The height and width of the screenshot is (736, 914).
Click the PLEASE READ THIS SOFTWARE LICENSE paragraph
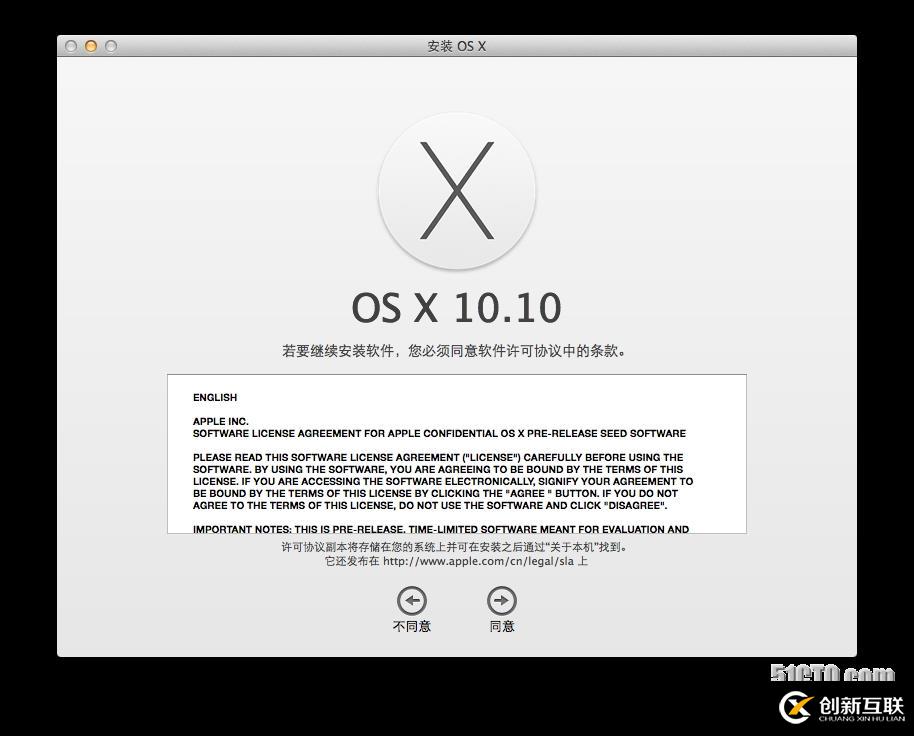click(x=443, y=481)
